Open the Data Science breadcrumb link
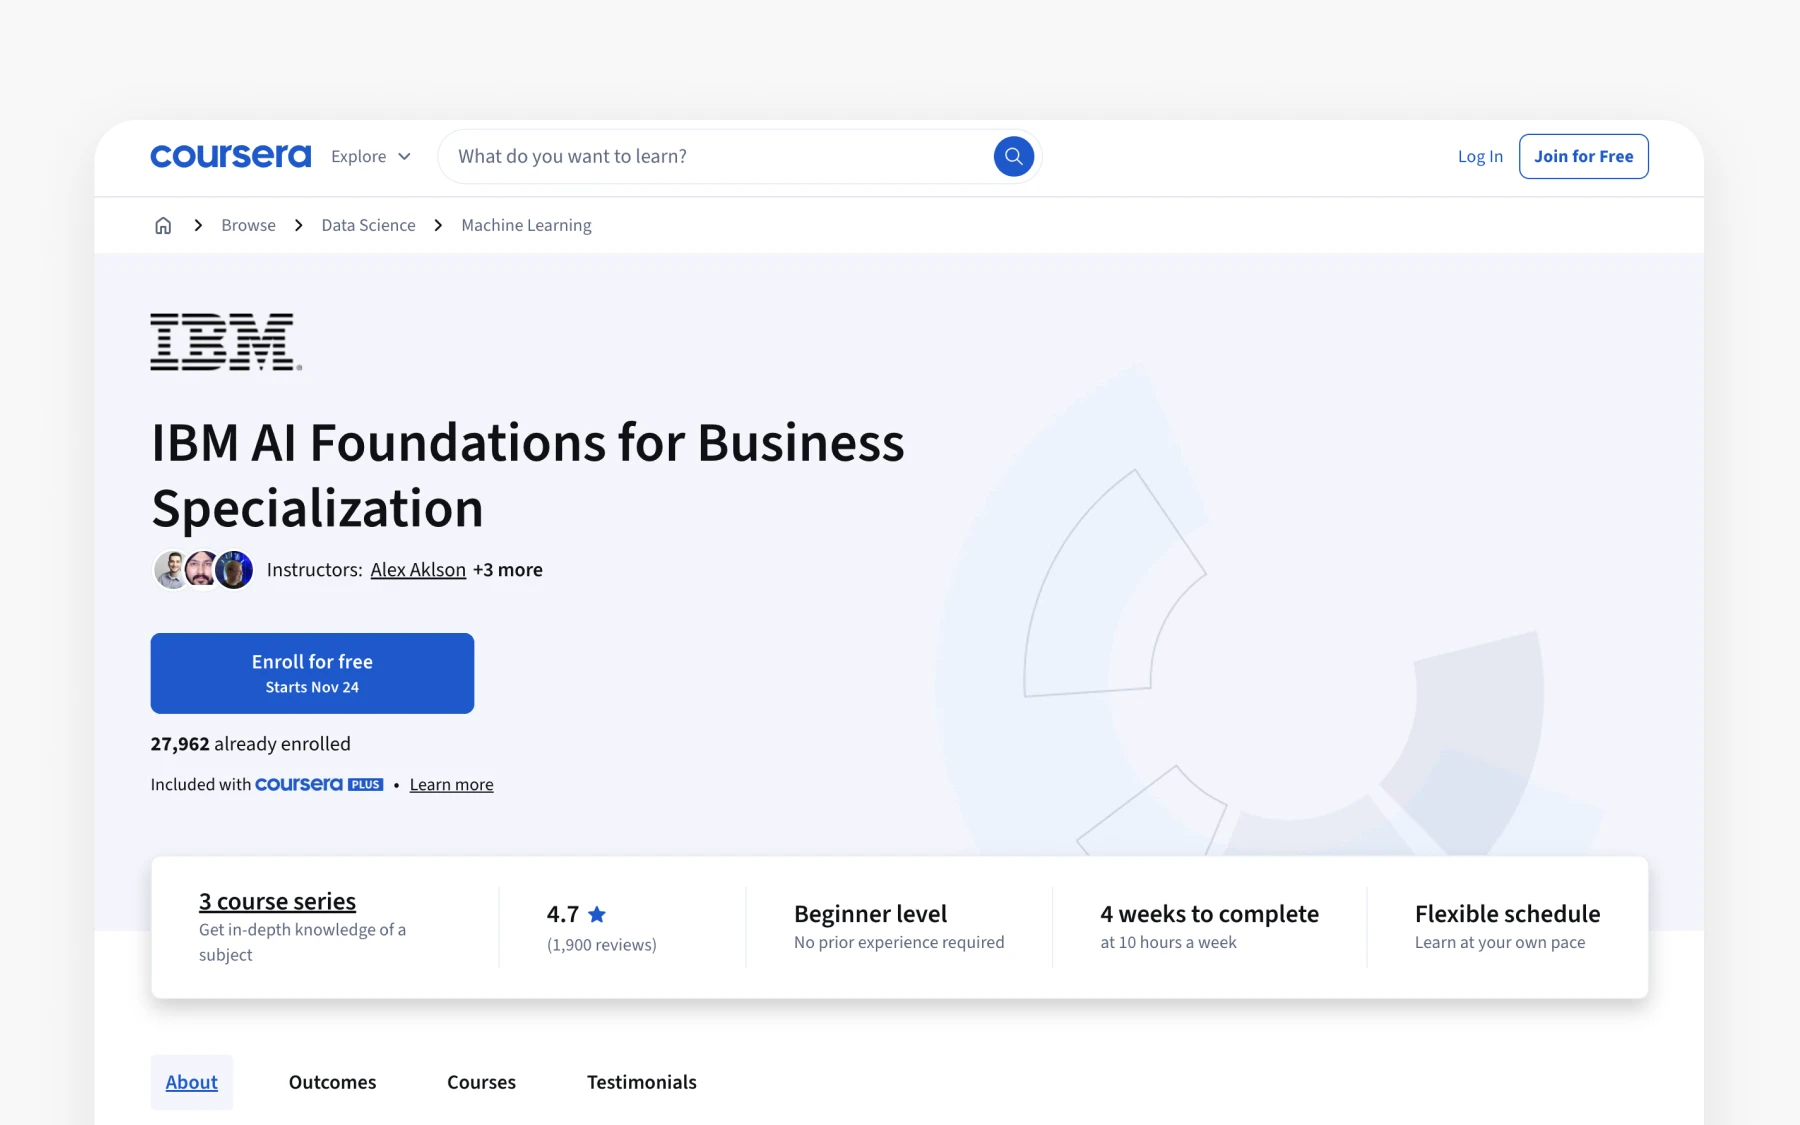Viewport: 1800px width, 1125px height. coord(368,225)
